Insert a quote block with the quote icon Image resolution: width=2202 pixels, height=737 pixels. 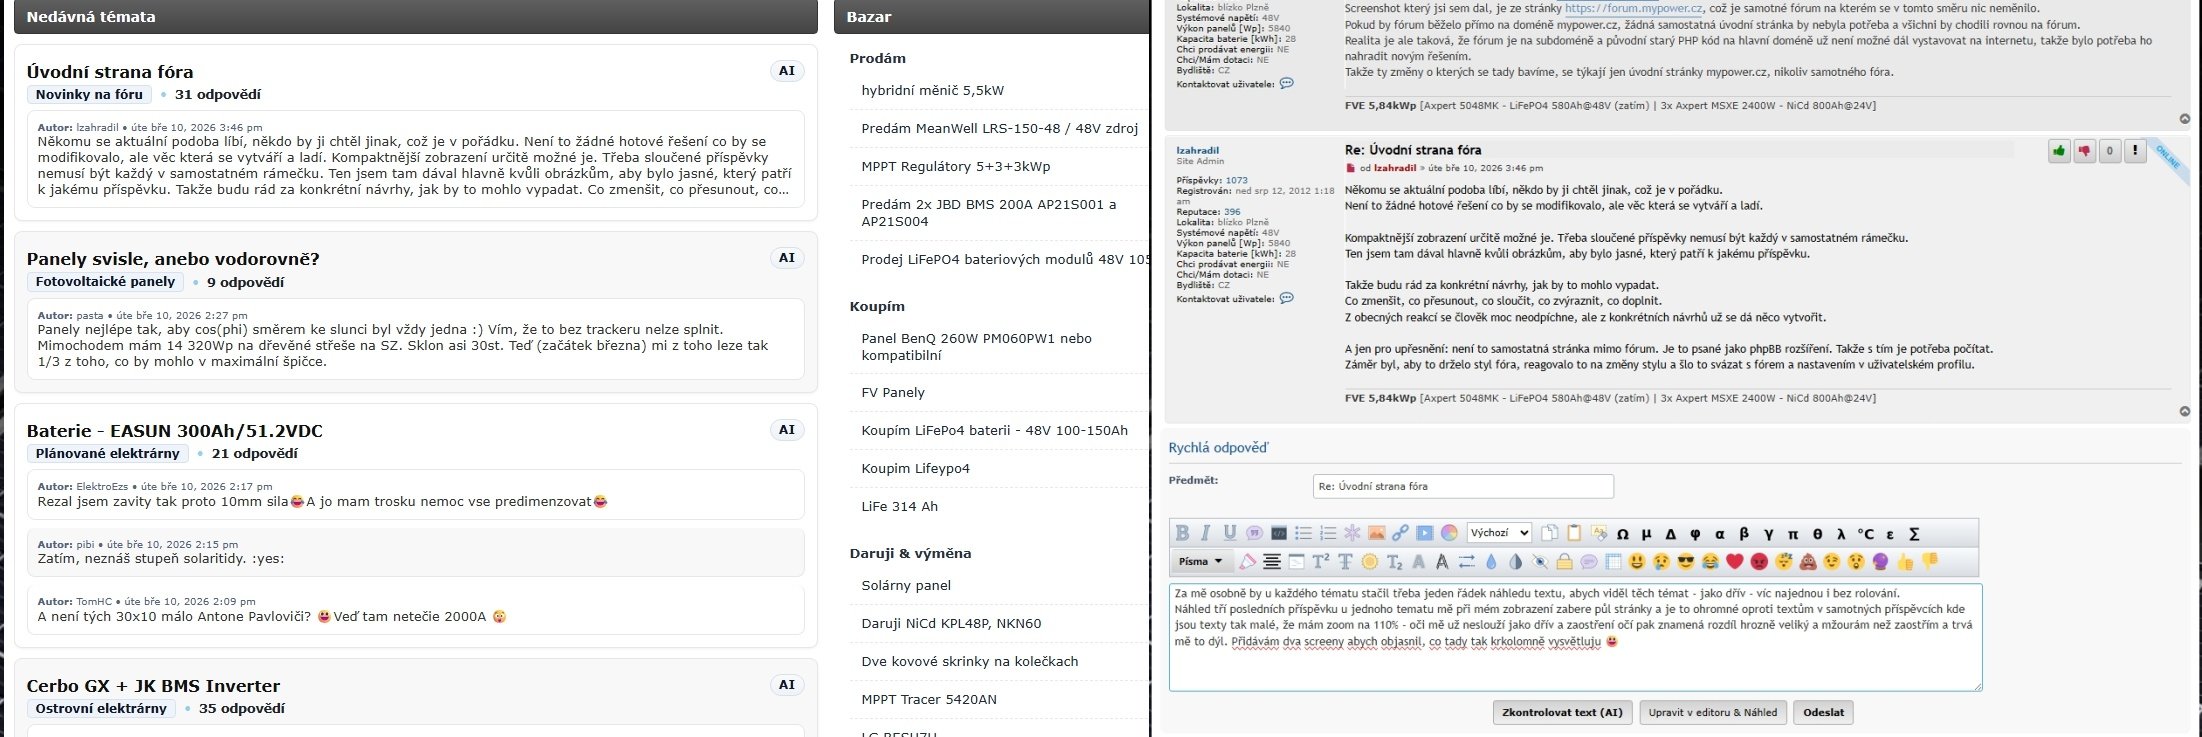point(1254,533)
